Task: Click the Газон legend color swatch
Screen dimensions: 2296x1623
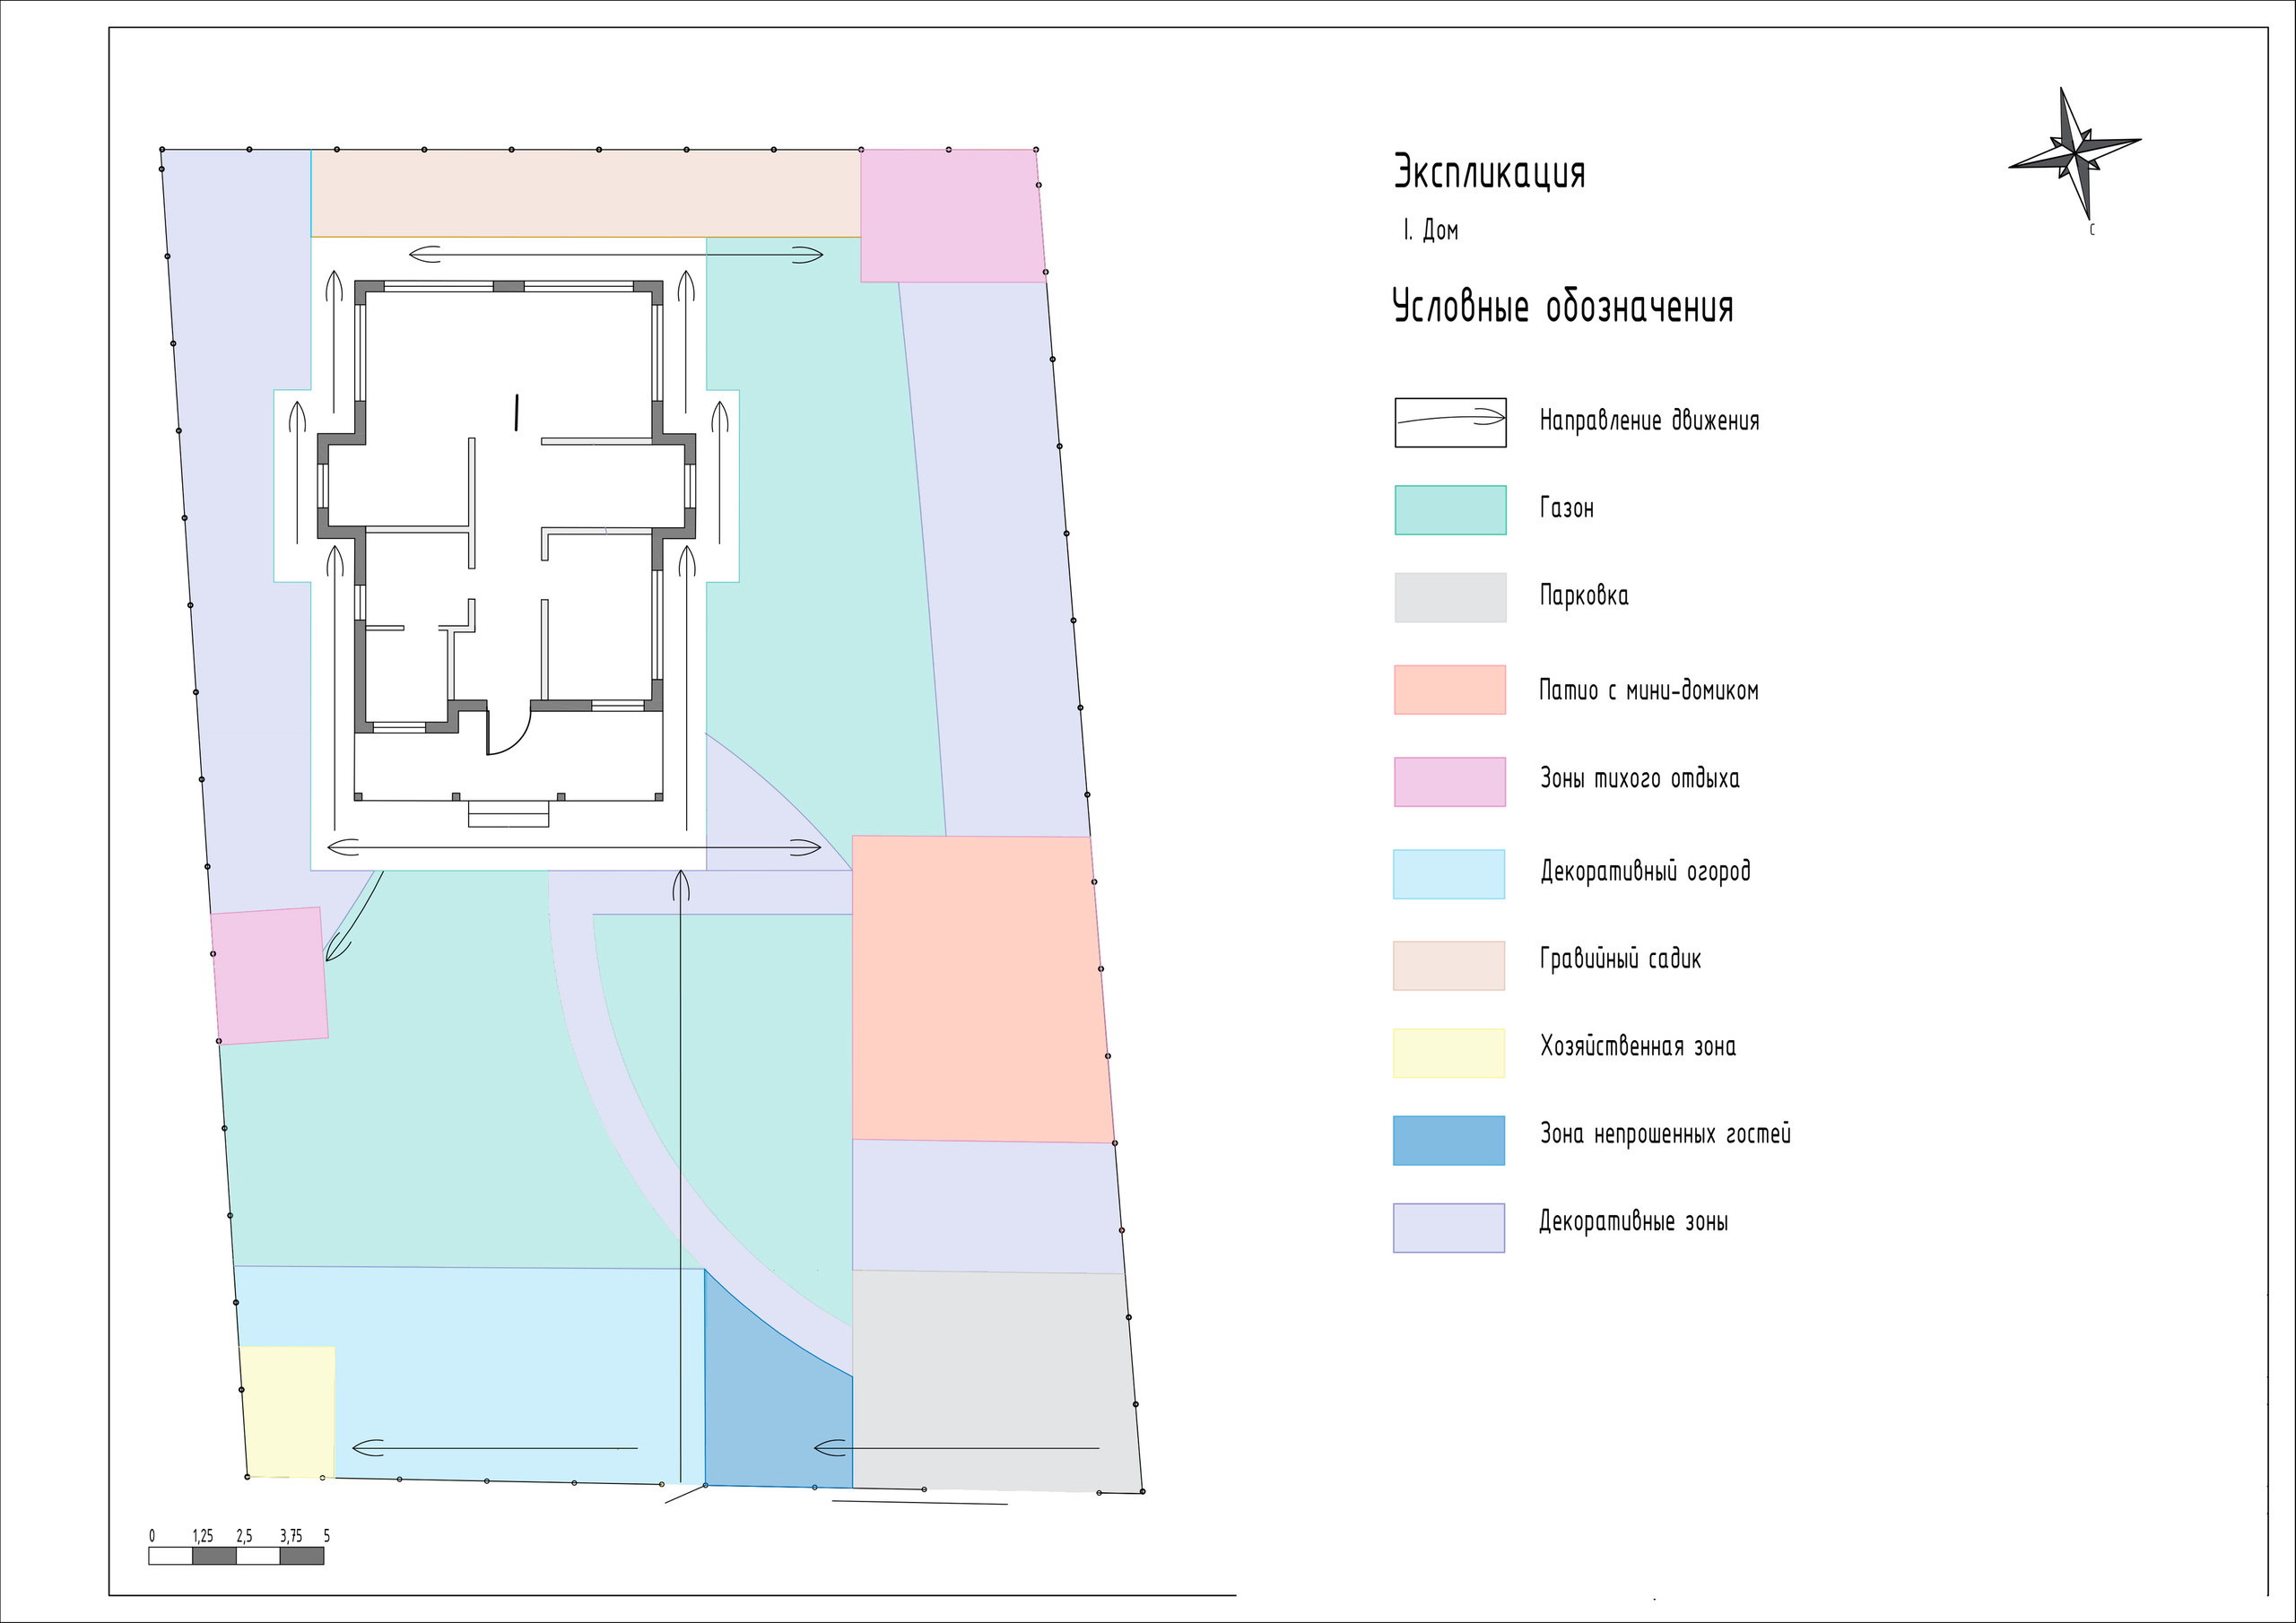Action: click(1450, 510)
